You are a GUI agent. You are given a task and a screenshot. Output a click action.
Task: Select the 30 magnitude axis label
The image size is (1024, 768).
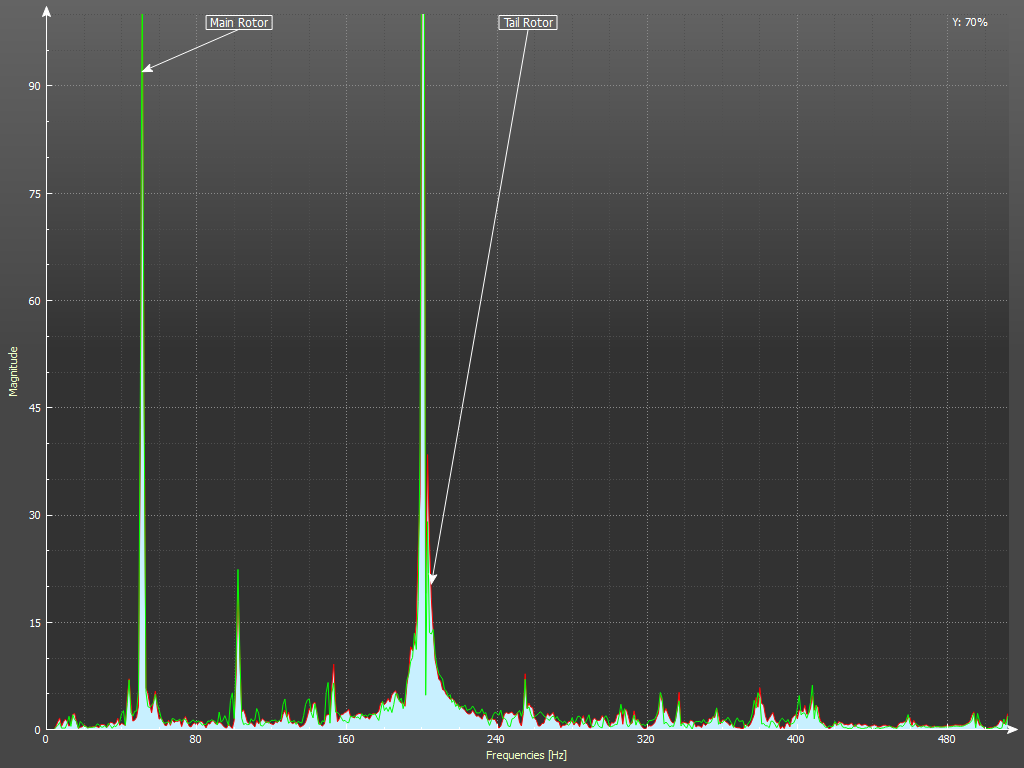(x=33, y=515)
